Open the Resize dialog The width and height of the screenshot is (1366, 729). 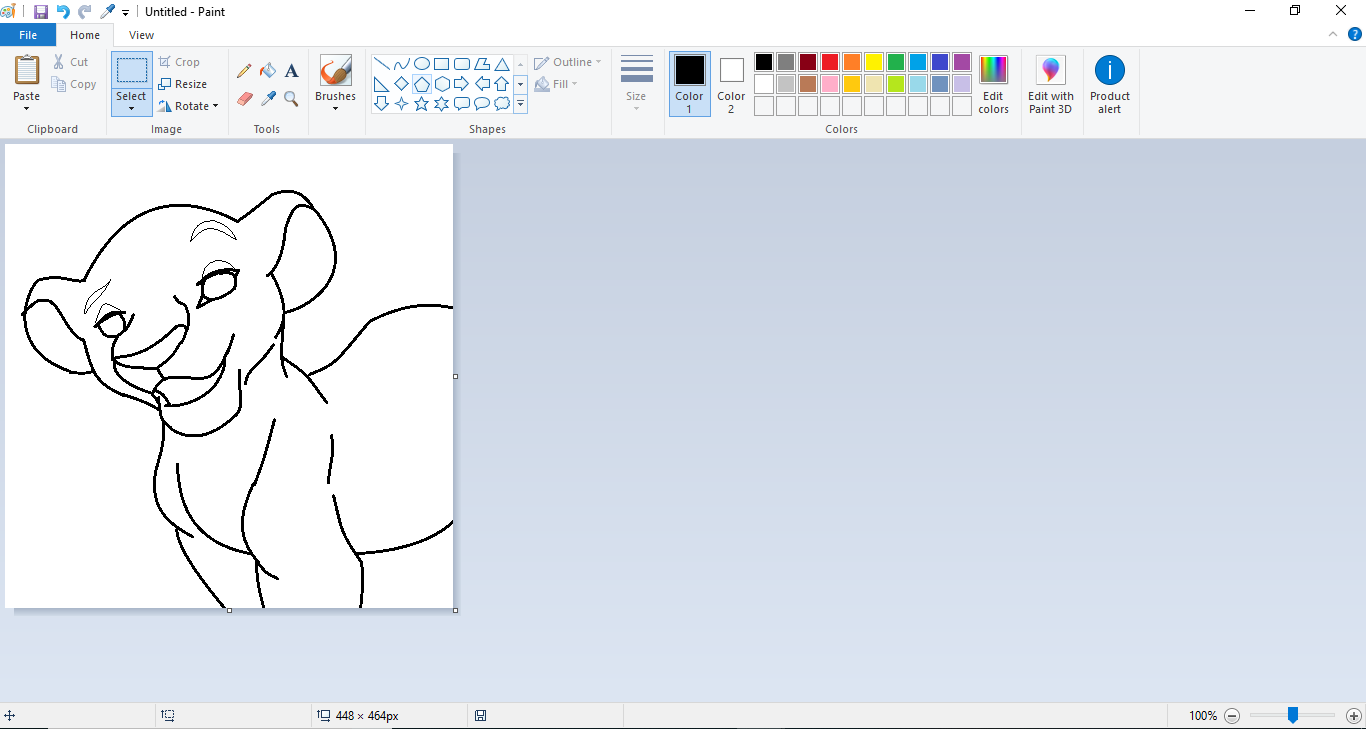click(x=182, y=84)
